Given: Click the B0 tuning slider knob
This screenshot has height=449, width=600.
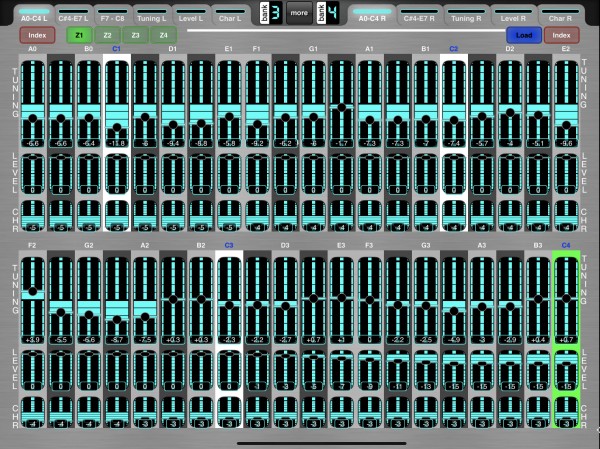Looking at the screenshot, I should 89,118.
